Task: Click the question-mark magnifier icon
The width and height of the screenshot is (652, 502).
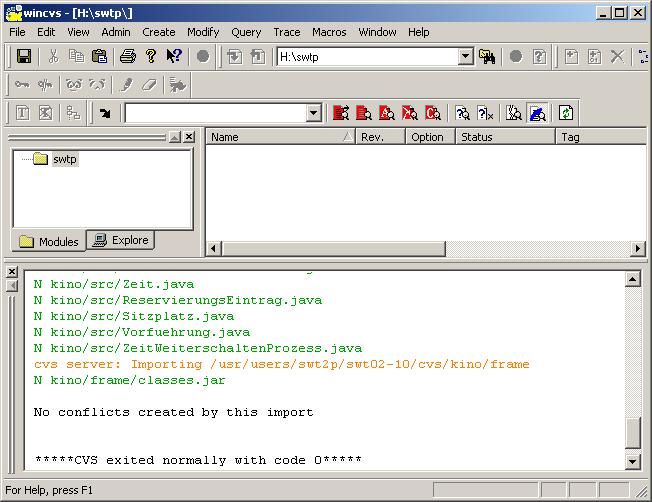Action: coord(462,113)
